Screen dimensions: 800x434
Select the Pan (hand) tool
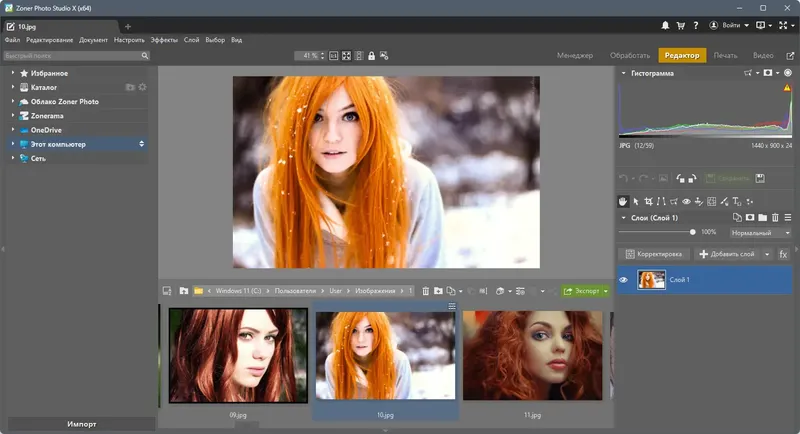[x=623, y=202]
